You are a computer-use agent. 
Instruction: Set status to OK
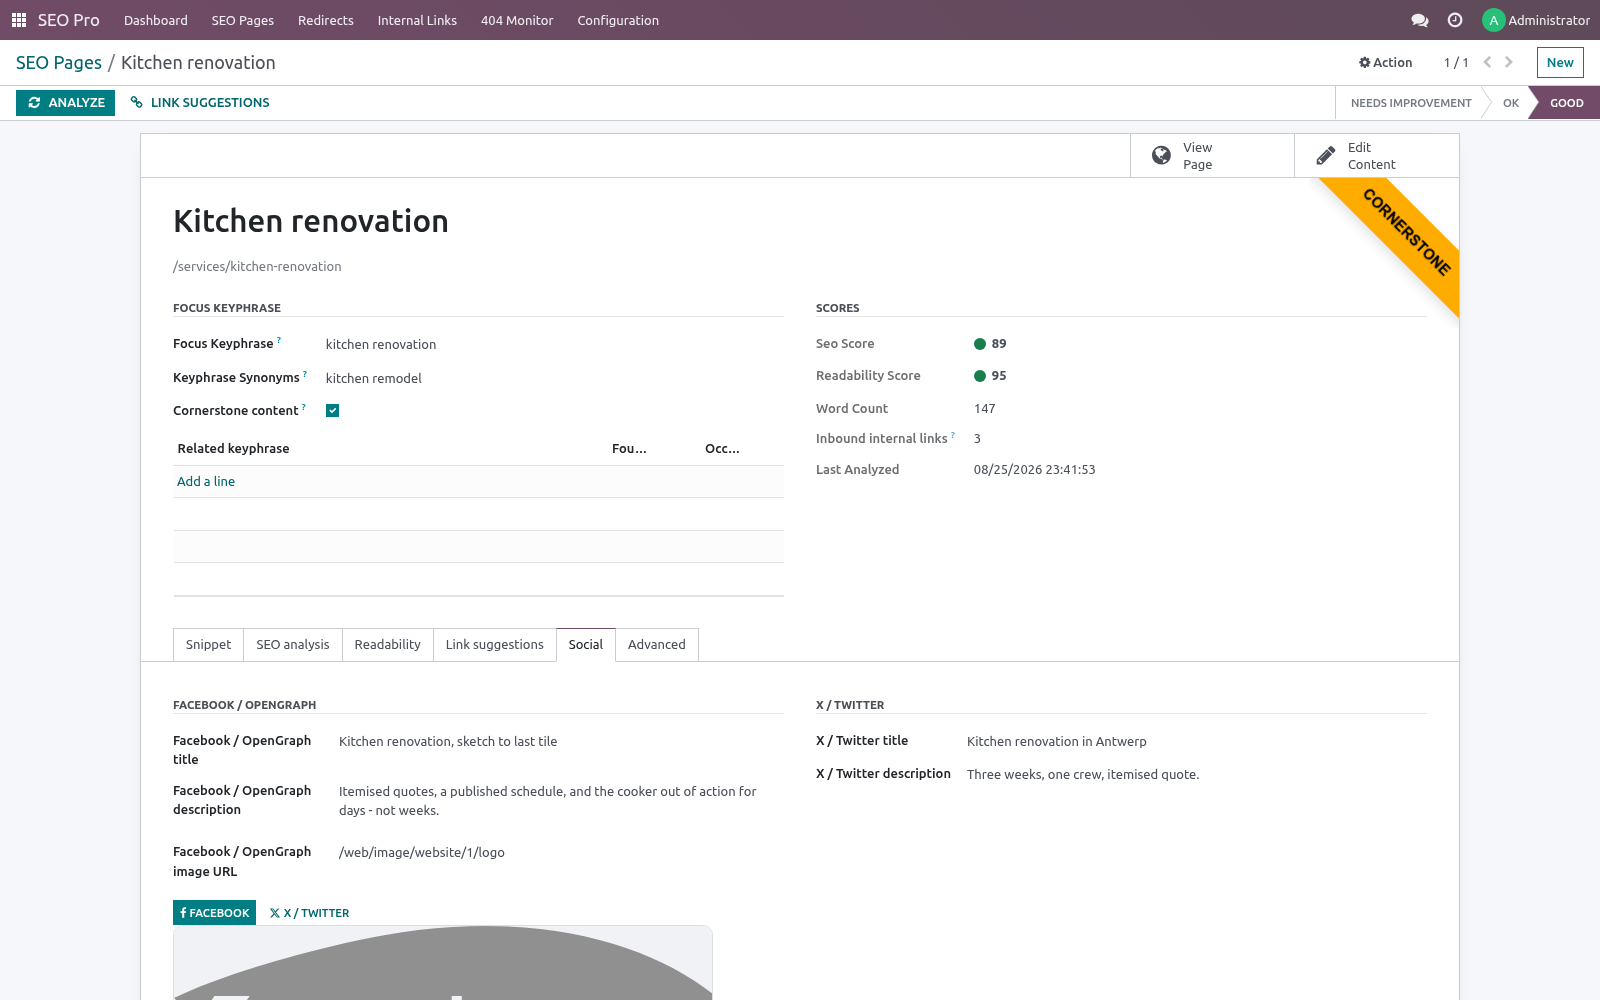[1510, 103]
